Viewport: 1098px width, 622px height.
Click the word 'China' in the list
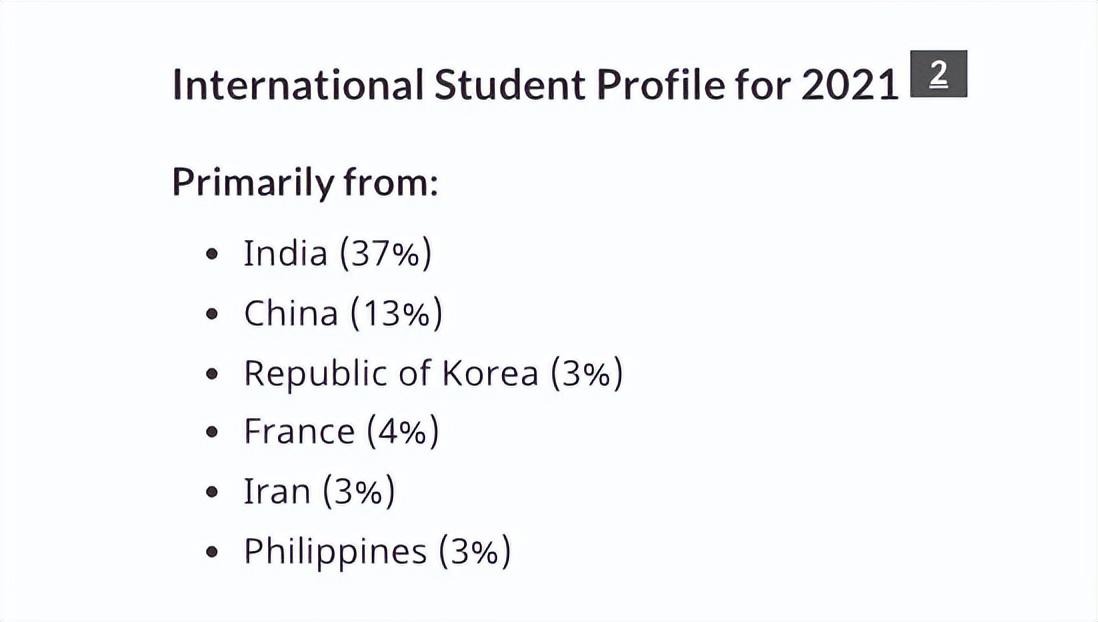291,313
